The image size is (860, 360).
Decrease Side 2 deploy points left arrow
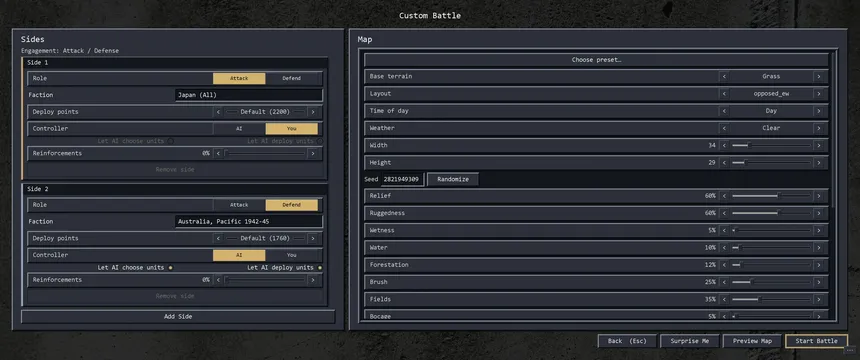click(218, 239)
